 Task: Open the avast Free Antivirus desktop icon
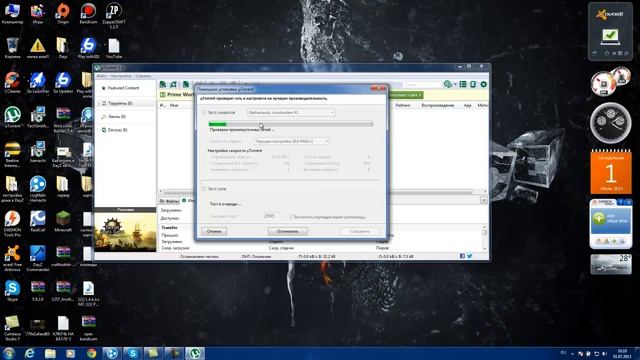point(13,258)
